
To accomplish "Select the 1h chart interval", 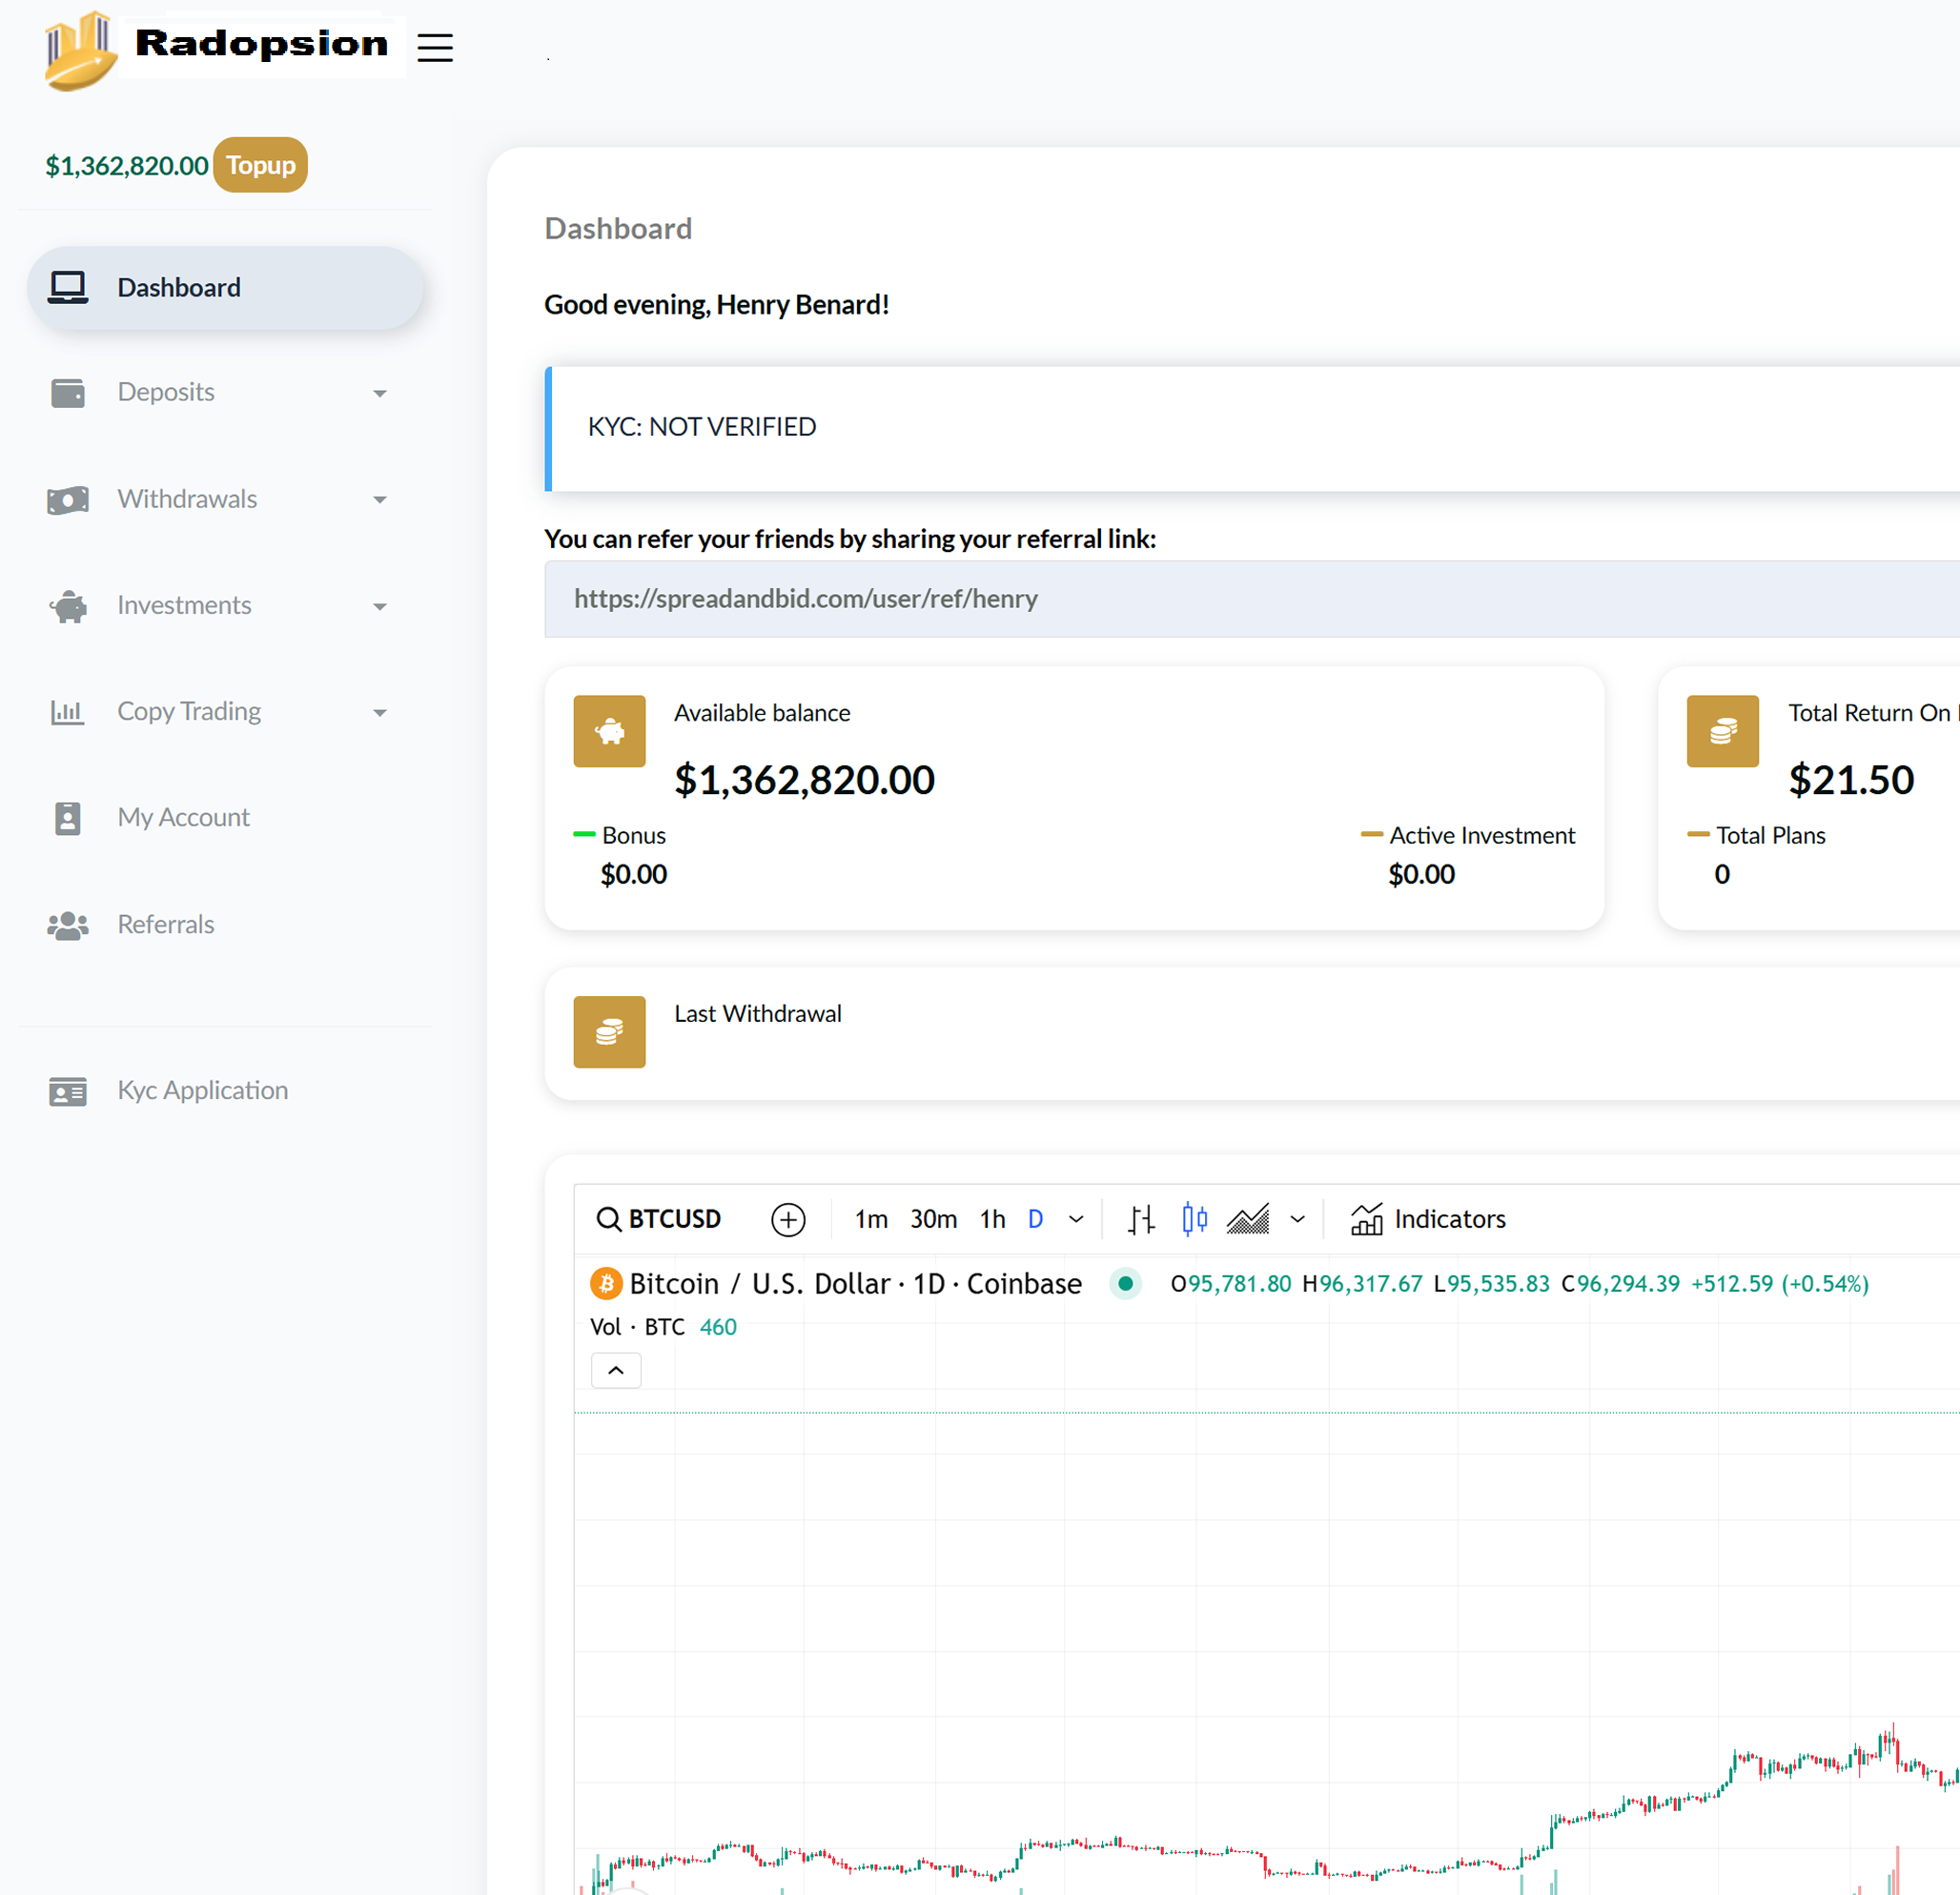I will (993, 1219).
